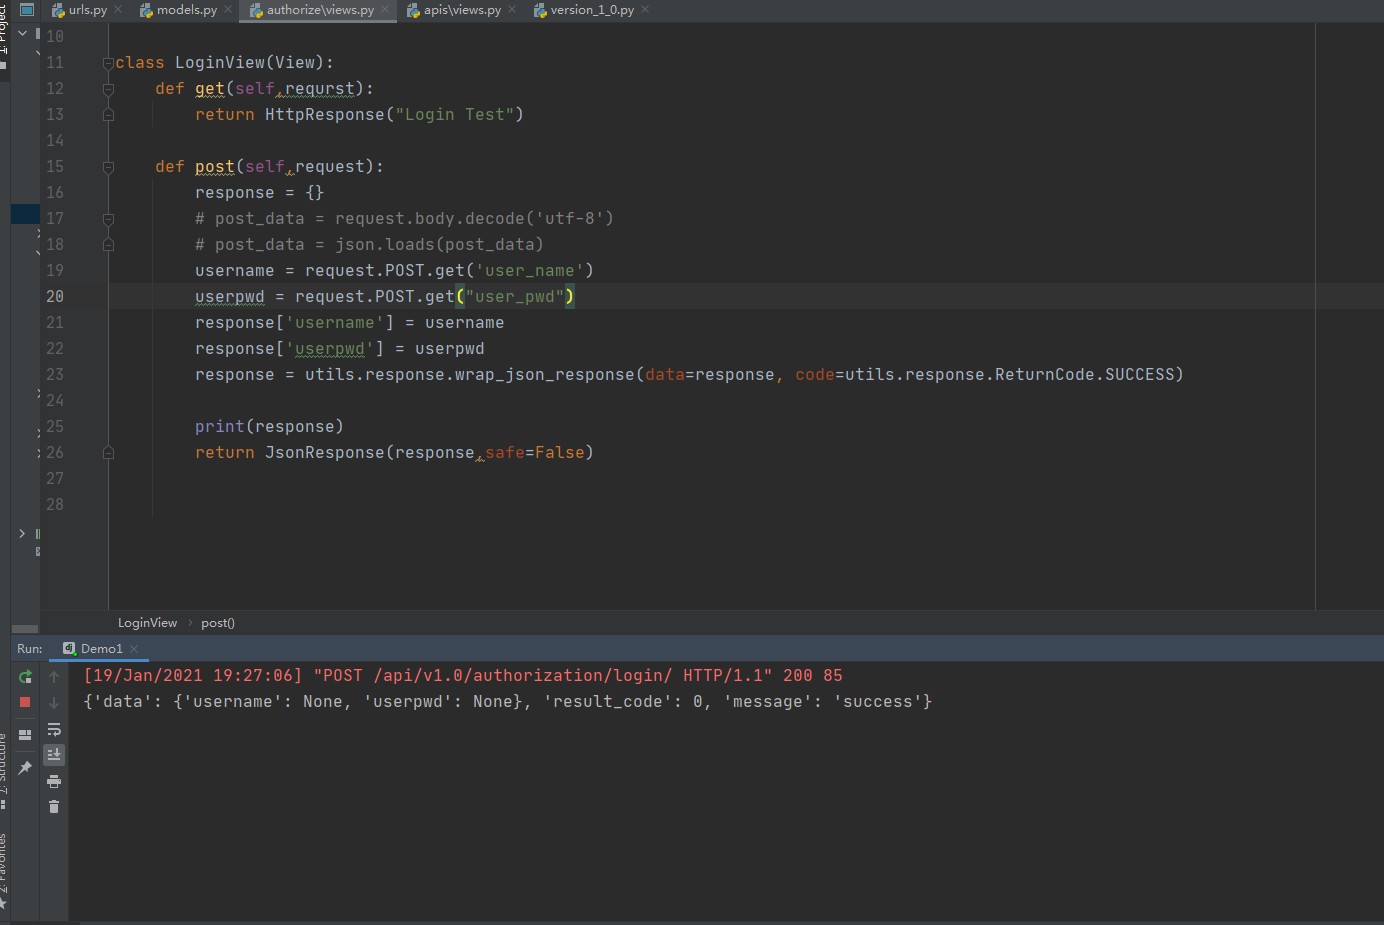1384x925 pixels.
Task: Clear all console output with trash icon
Action: pos(54,807)
